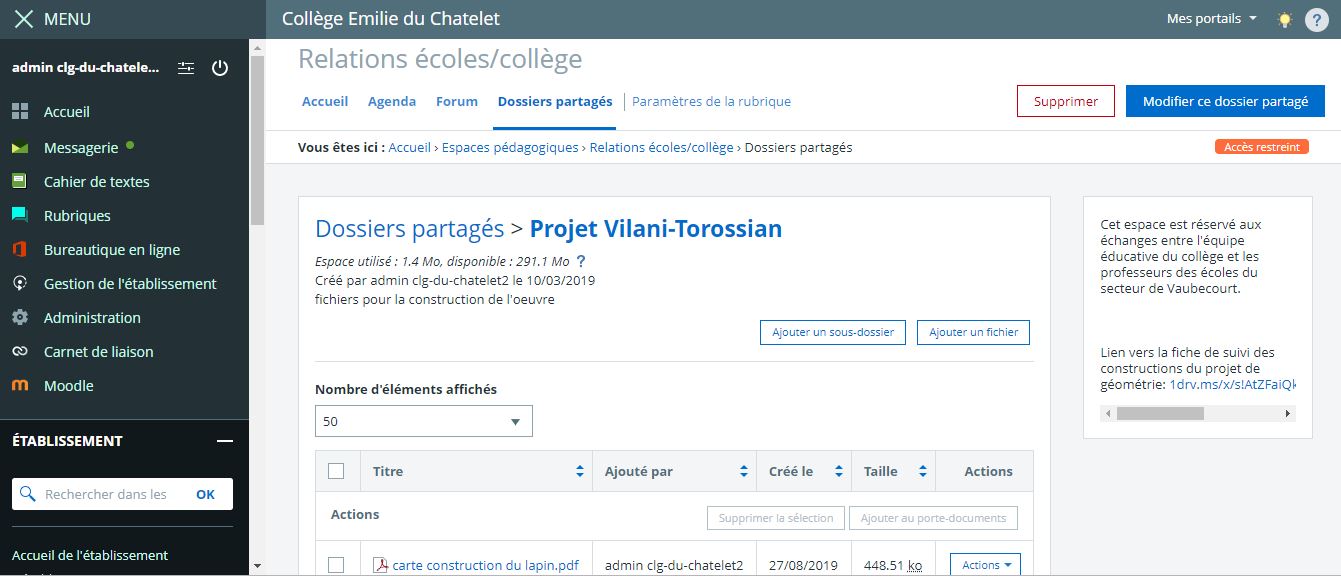Expand the Mes portails dropdown
The image size is (1341, 581).
(x=1211, y=19)
